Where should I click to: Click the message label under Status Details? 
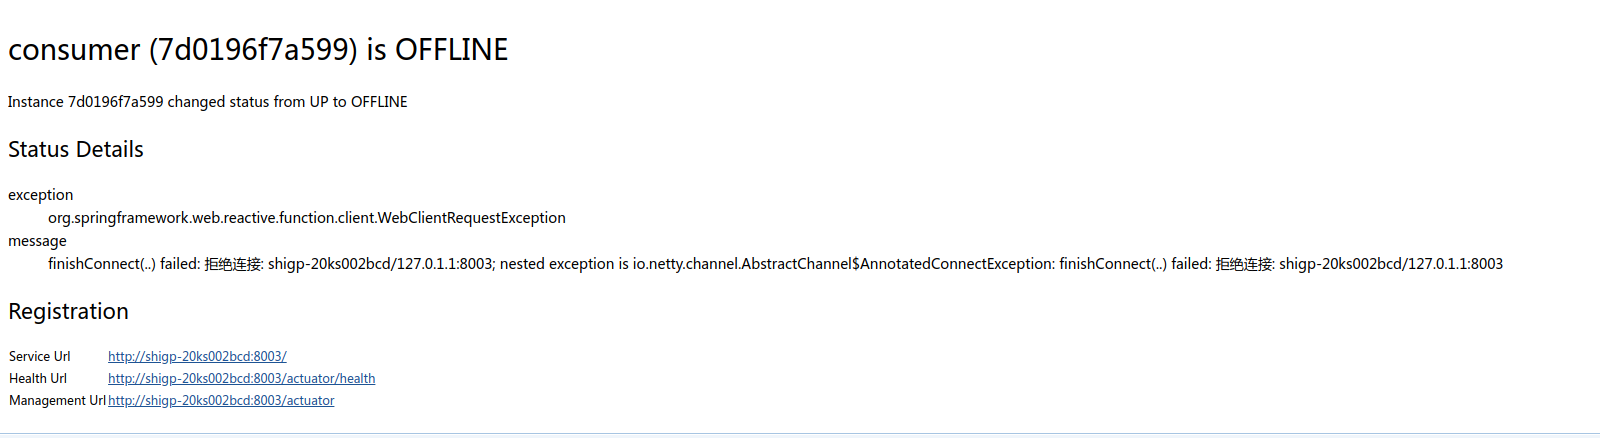37,241
